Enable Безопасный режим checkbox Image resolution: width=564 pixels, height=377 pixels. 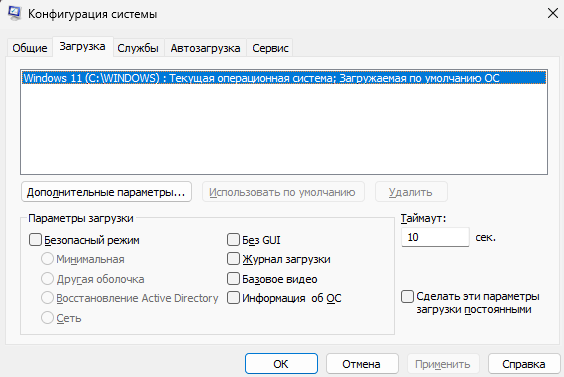[x=35, y=240]
